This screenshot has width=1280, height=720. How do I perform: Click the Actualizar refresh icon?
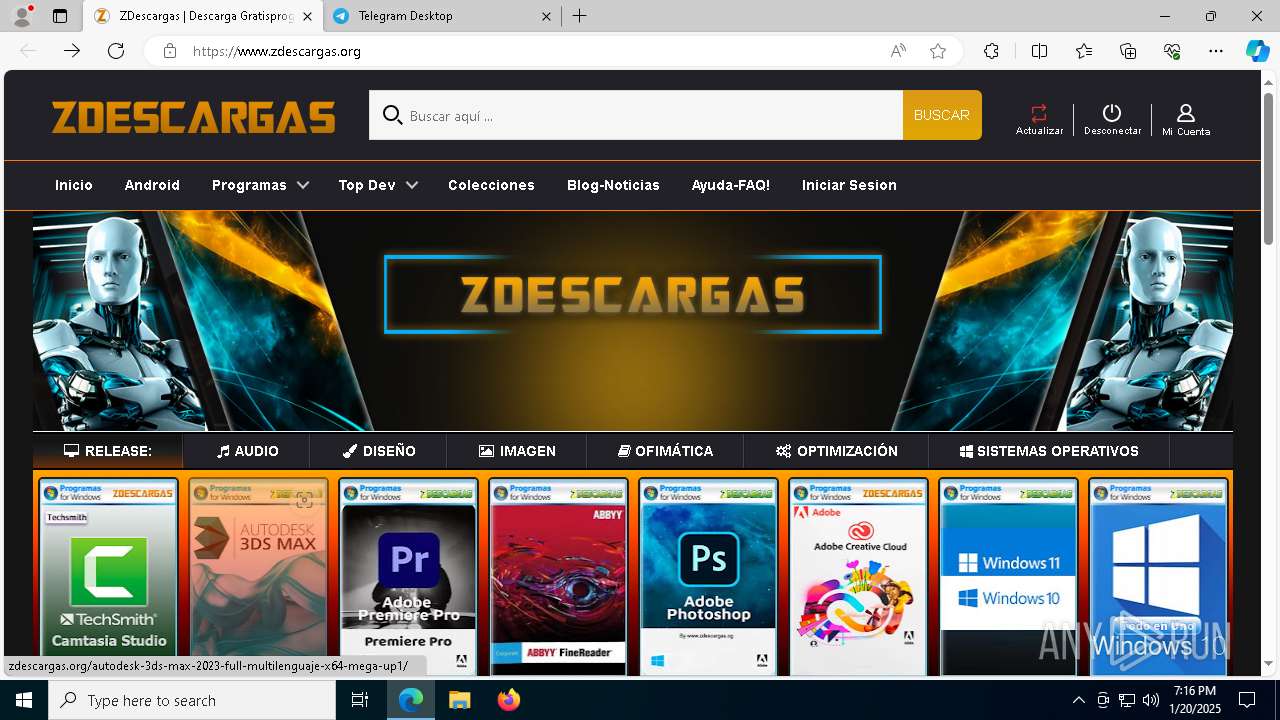point(1039,113)
